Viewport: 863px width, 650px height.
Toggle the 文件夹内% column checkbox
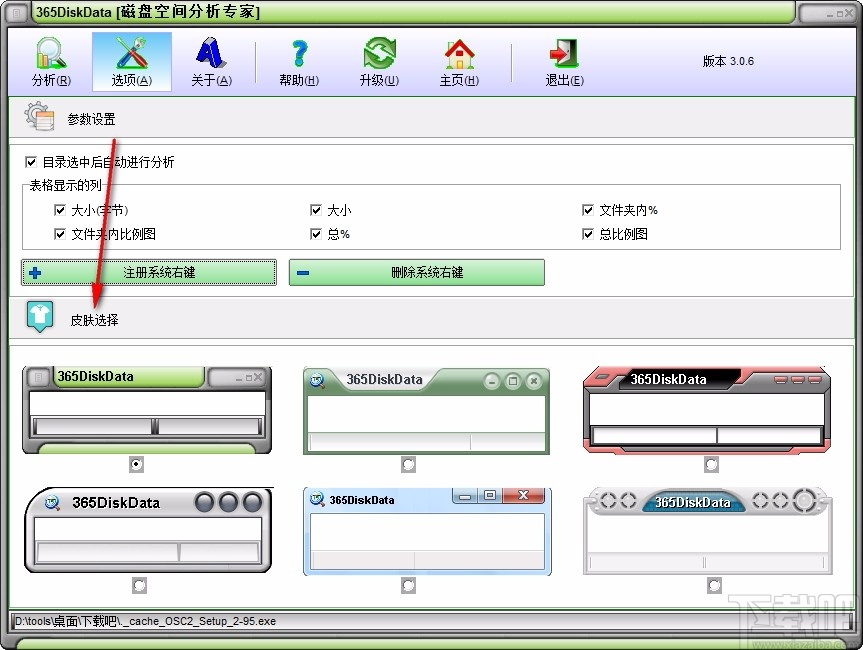pos(588,210)
